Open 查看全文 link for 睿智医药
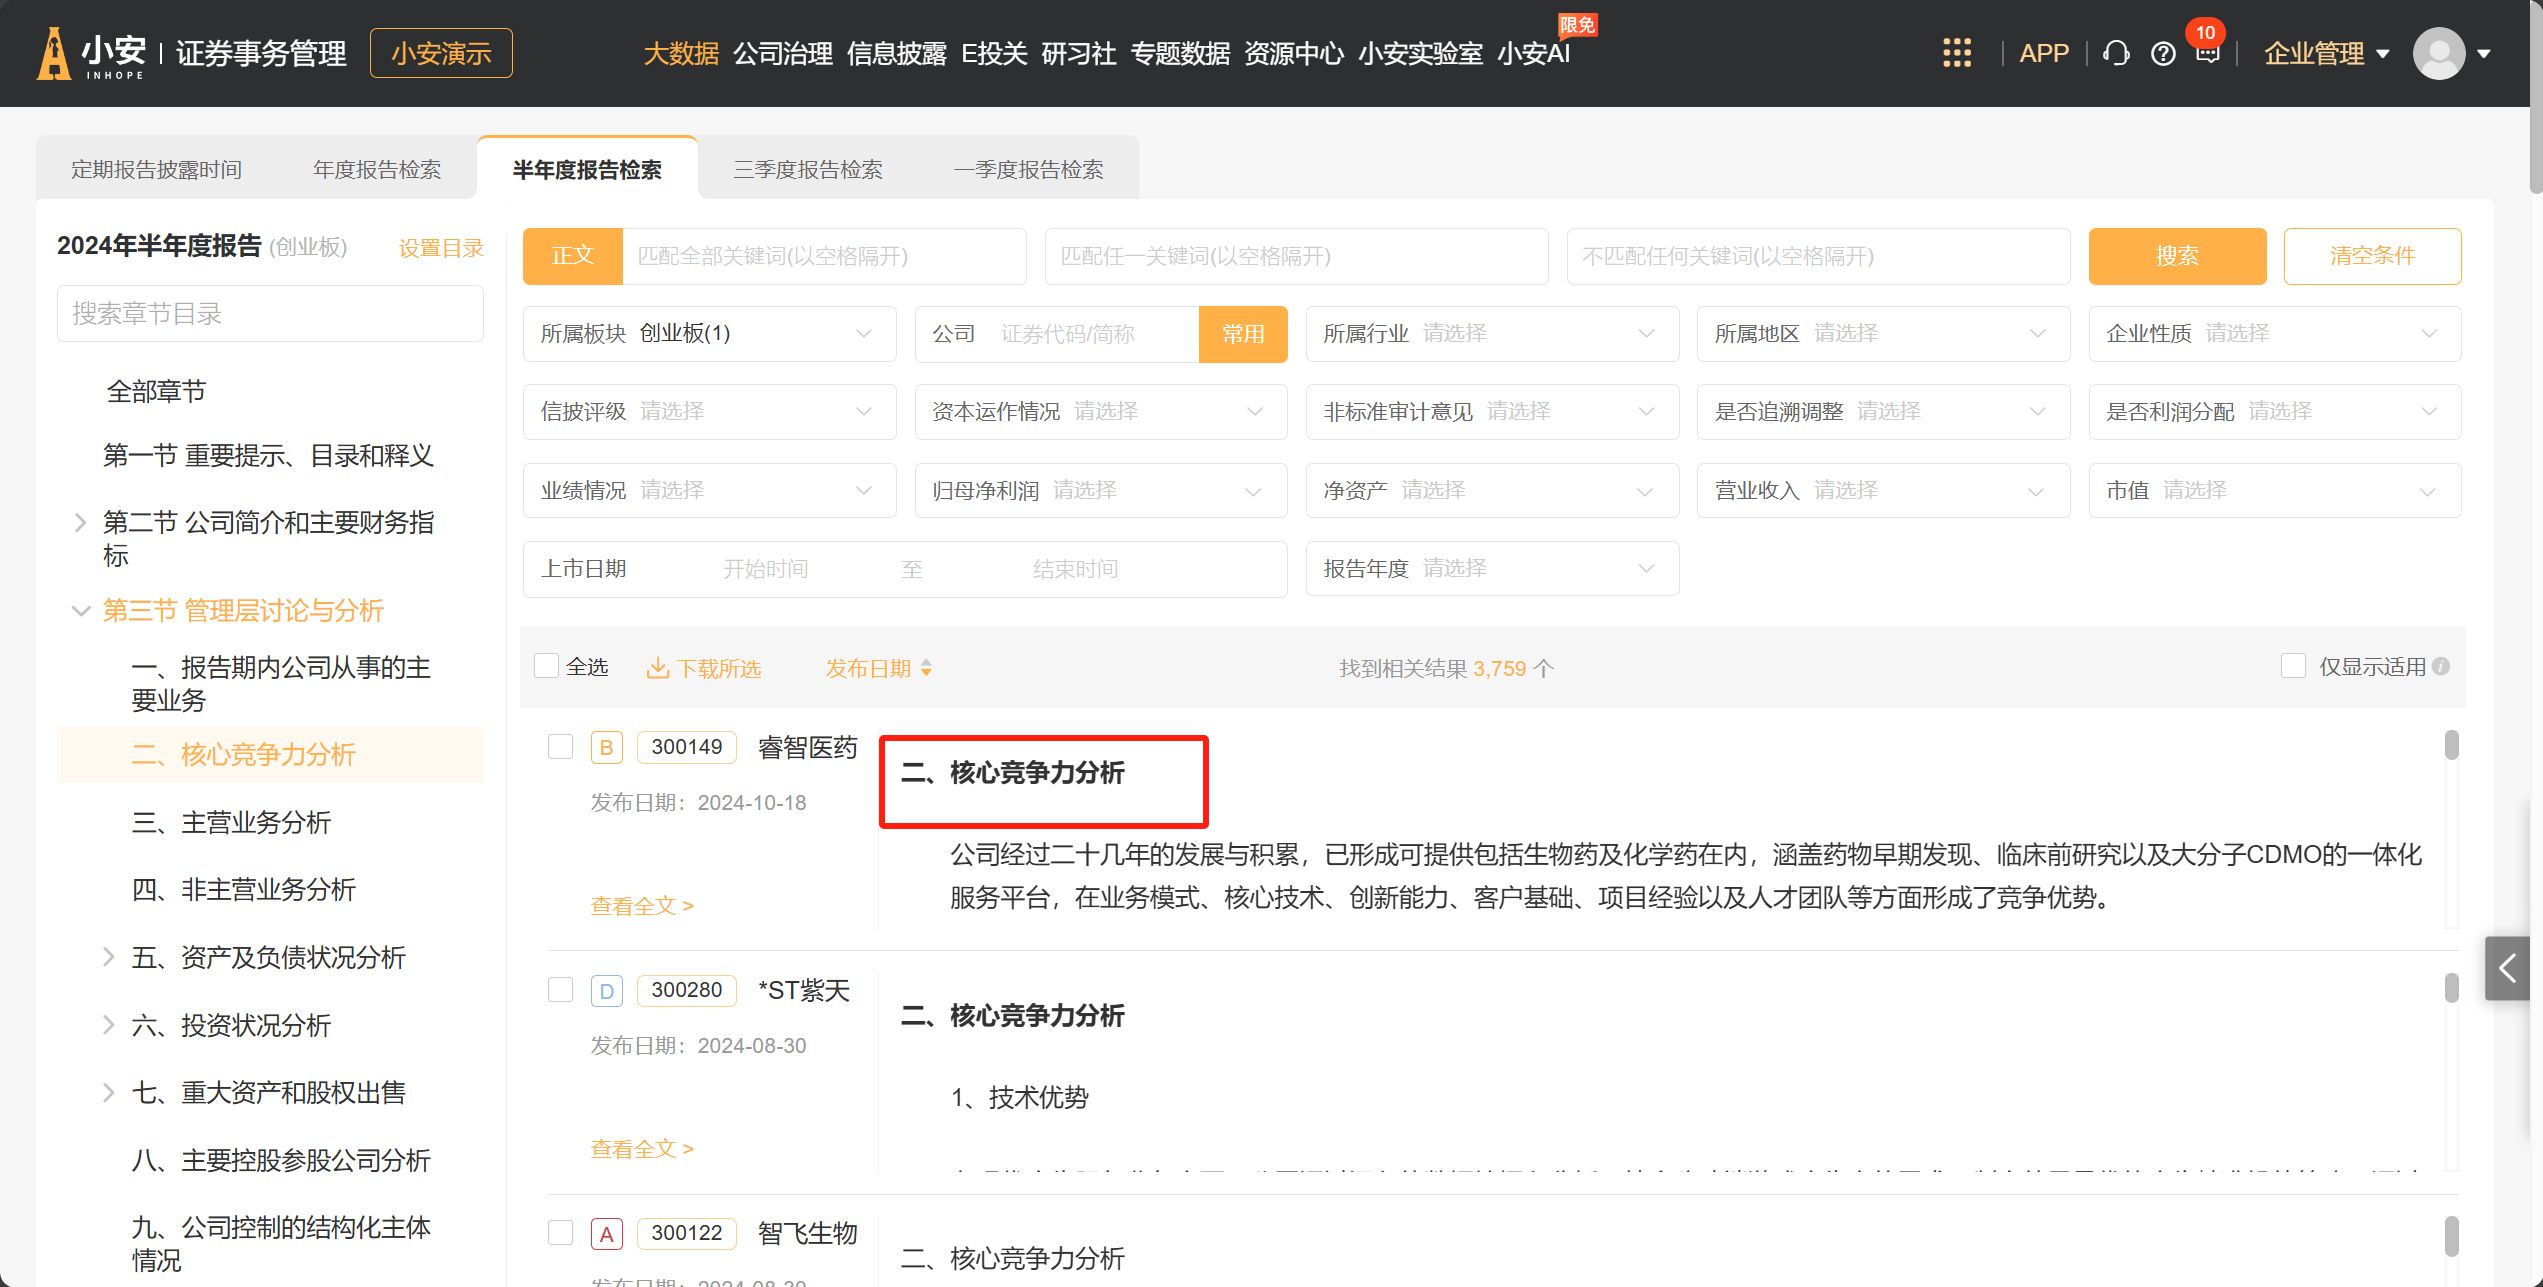 point(641,905)
